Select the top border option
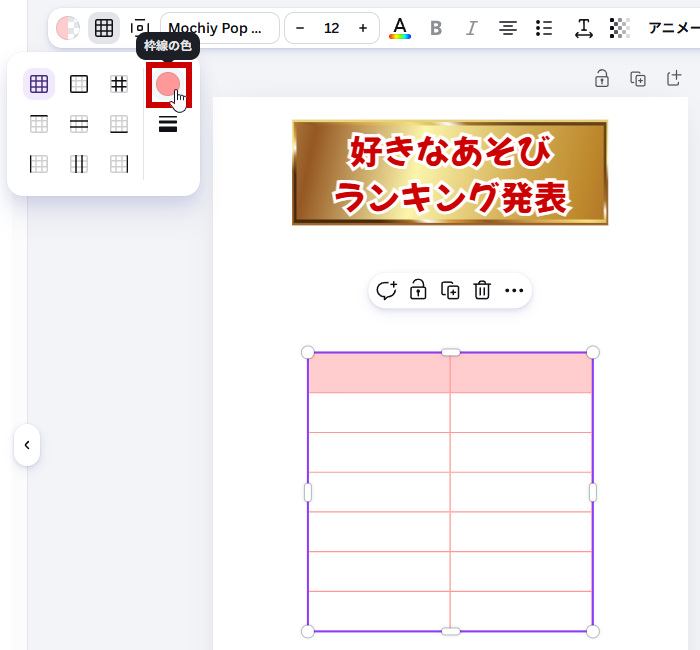The image size is (700, 650). coord(39,124)
